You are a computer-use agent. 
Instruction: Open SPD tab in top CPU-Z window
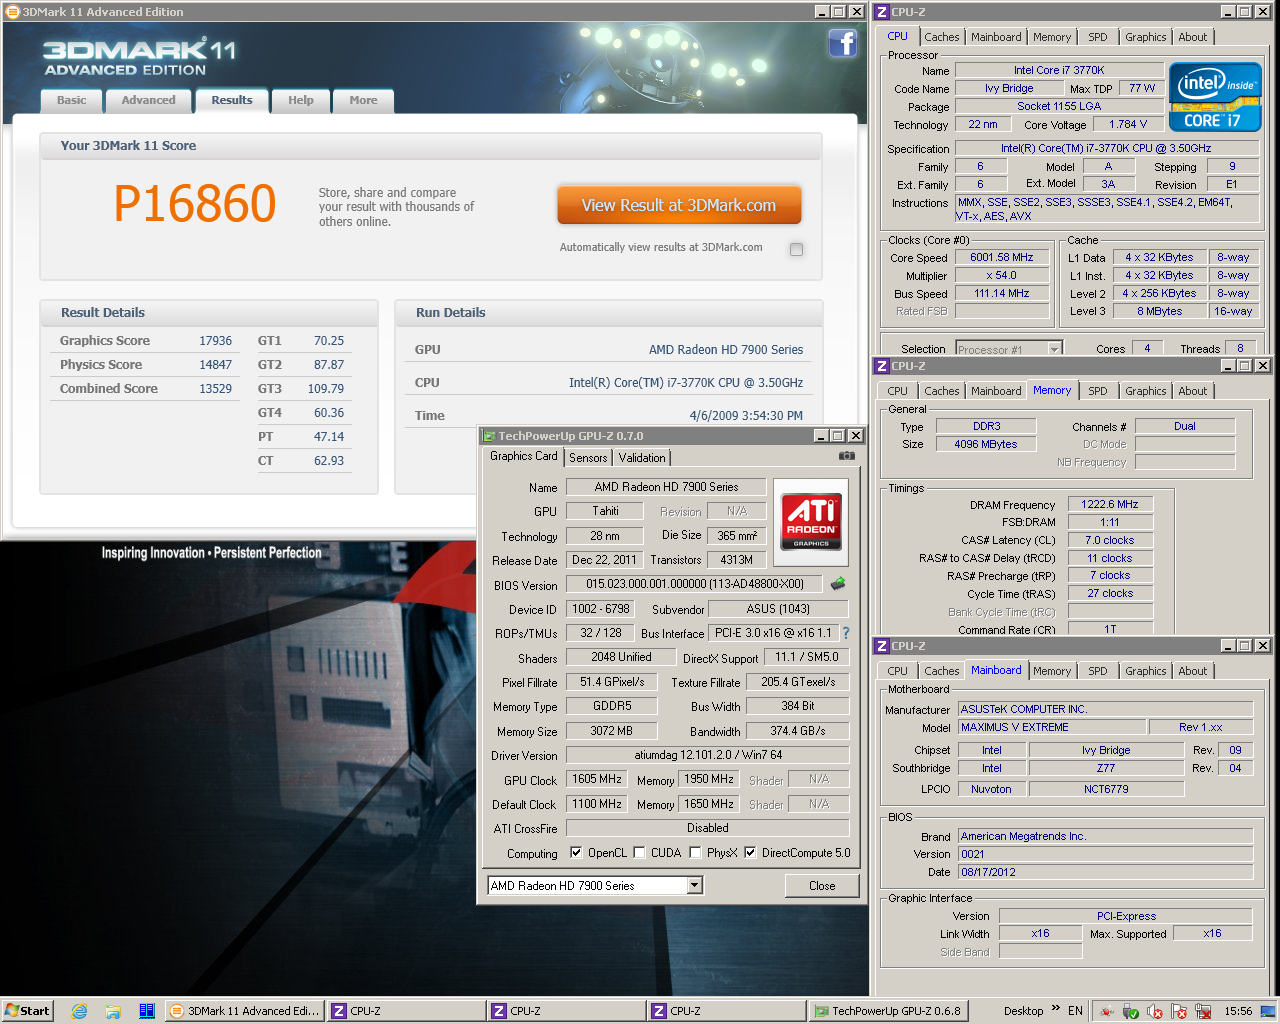(x=1097, y=37)
